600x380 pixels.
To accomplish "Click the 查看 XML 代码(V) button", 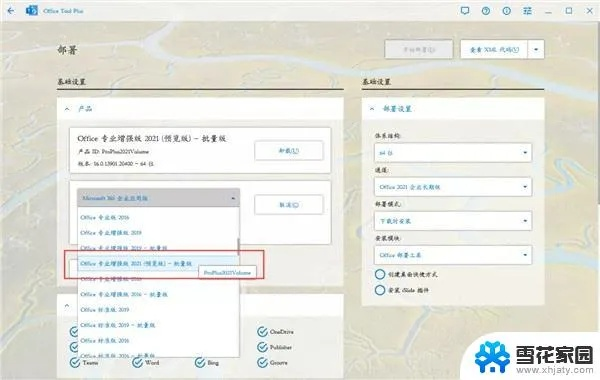I will [x=494, y=49].
